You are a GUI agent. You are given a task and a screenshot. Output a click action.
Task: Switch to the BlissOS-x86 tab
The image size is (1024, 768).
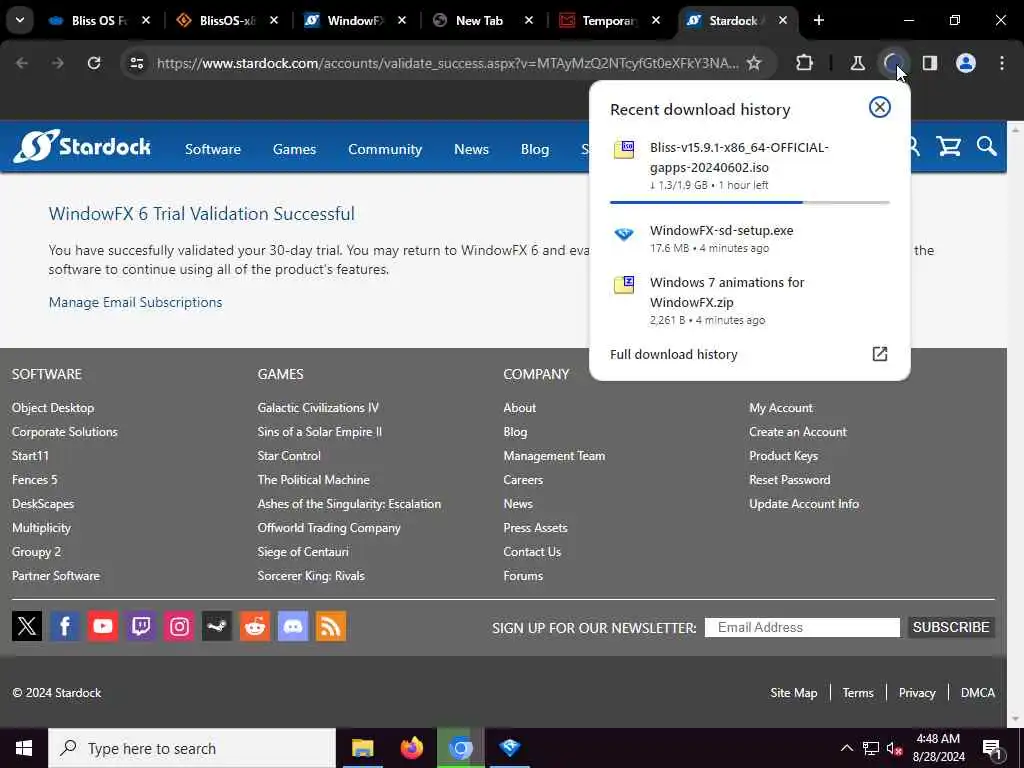click(227, 20)
